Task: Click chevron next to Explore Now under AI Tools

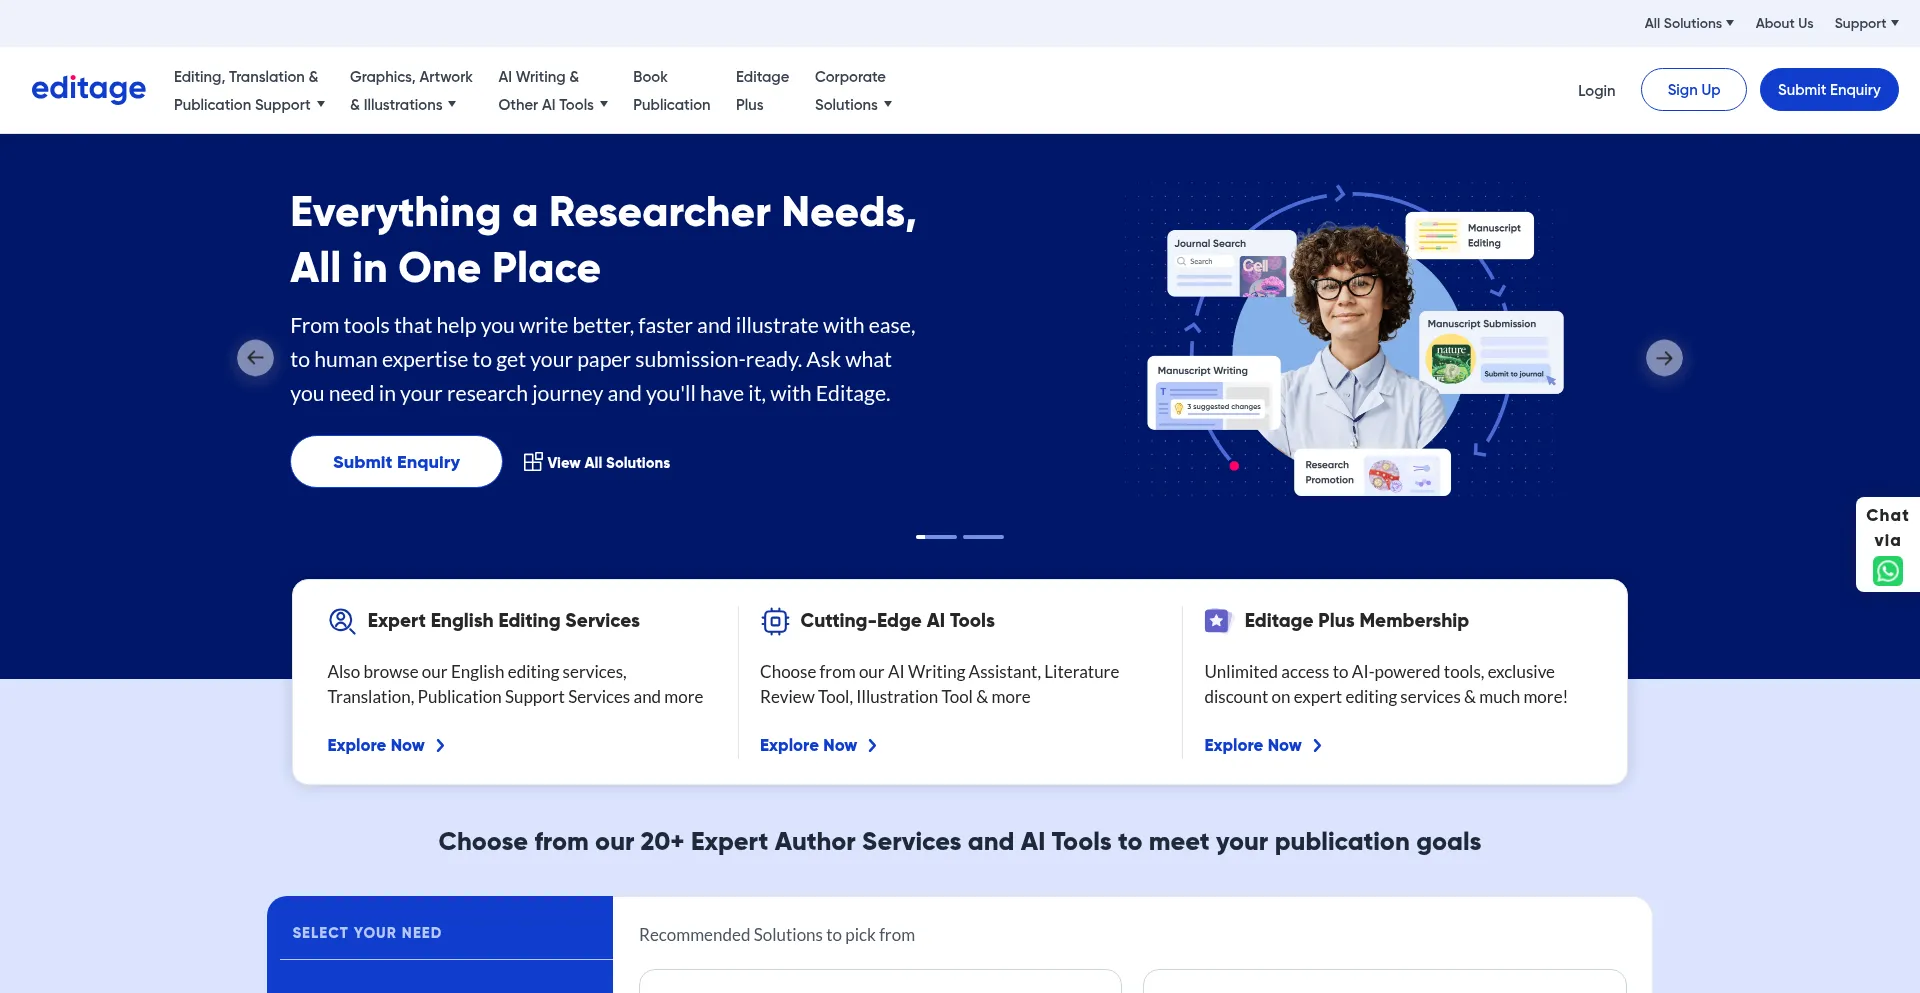Action: click(x=872, y=745)
